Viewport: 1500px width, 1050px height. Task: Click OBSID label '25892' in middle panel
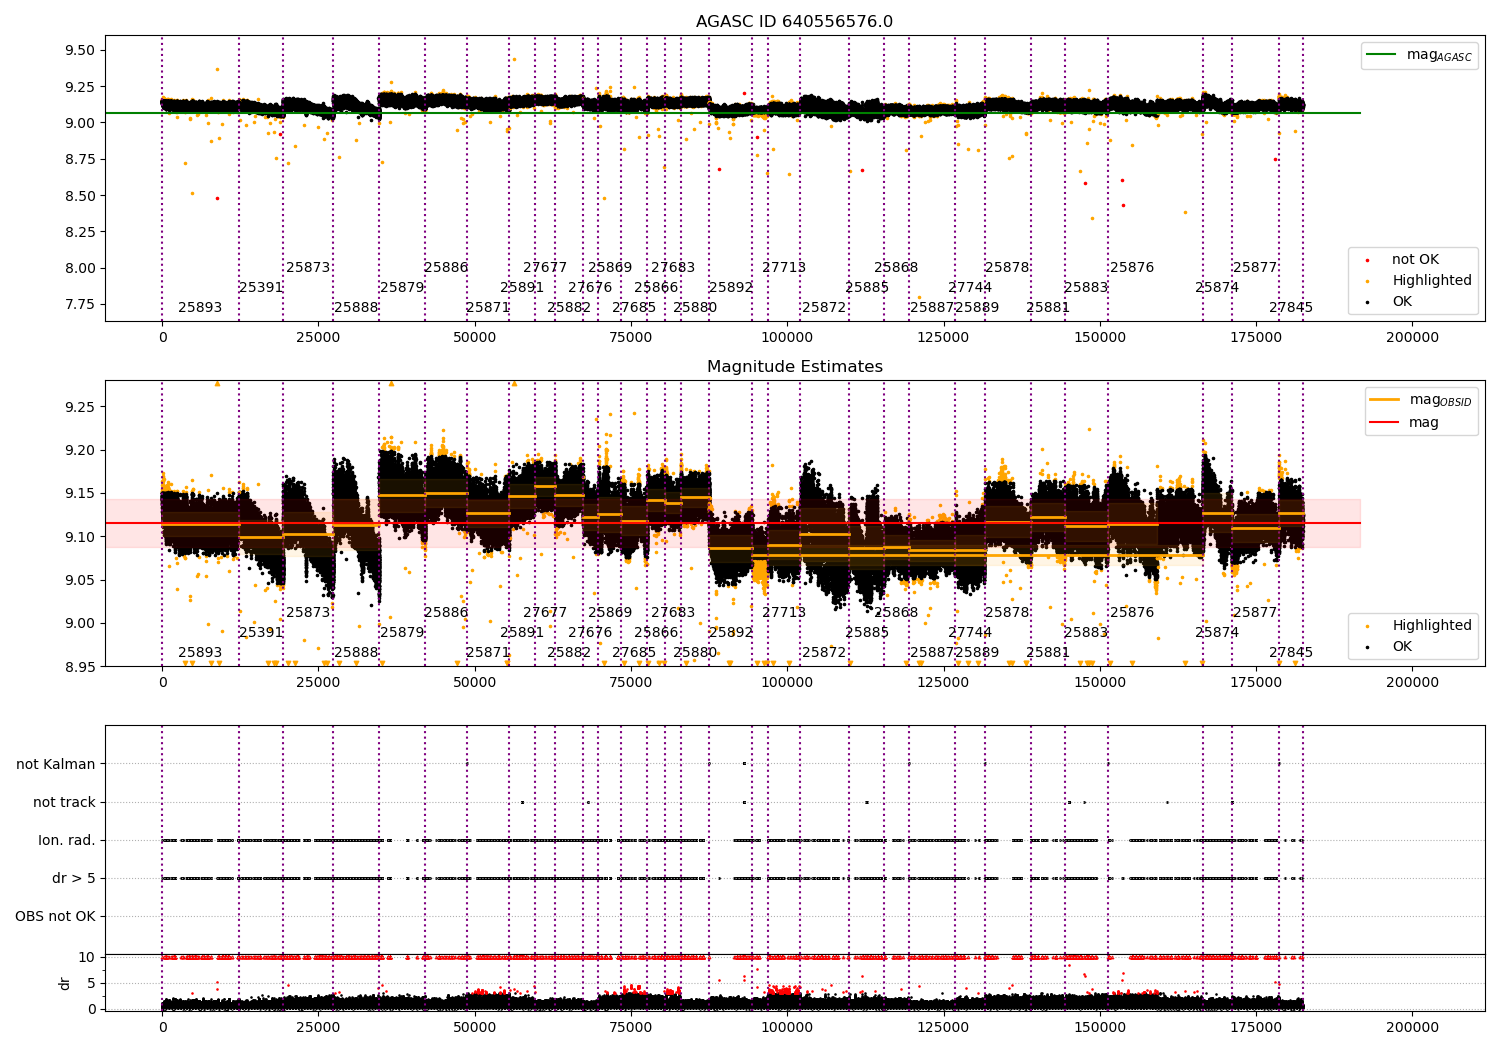tap(731, 633)
